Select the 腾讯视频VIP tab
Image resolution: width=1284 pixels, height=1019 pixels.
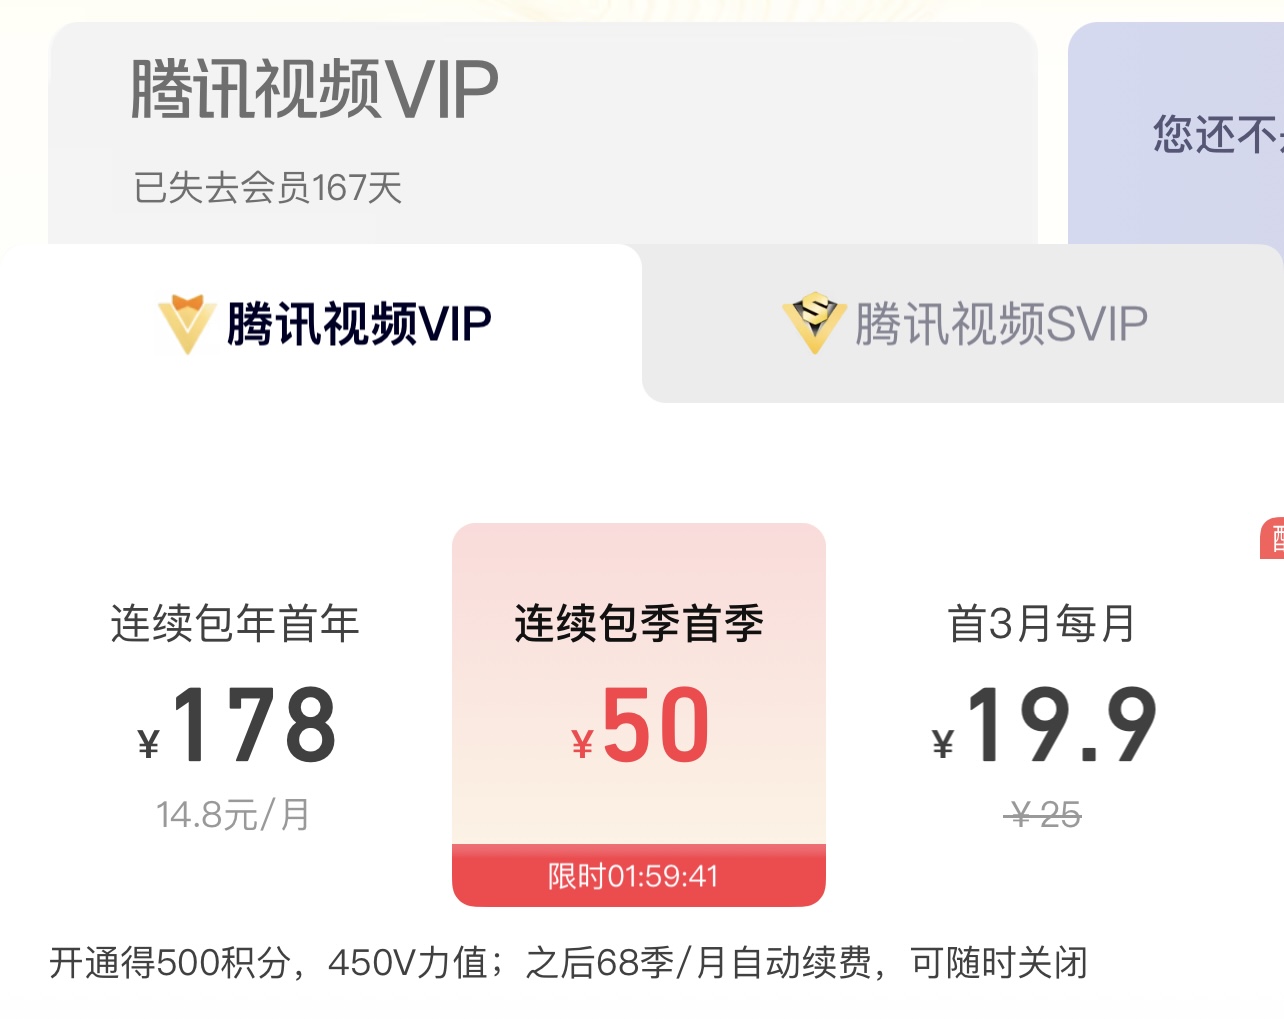click(321, 324)
